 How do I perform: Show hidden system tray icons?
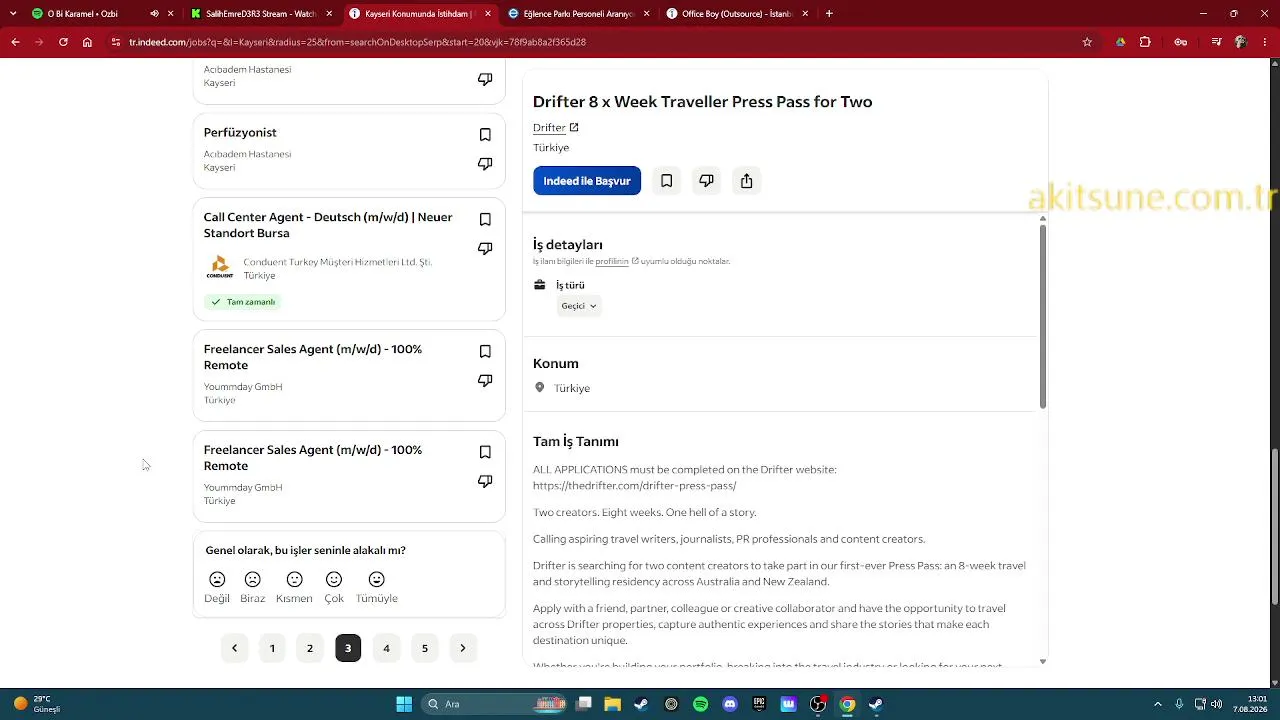click(x=1158, y=704)
